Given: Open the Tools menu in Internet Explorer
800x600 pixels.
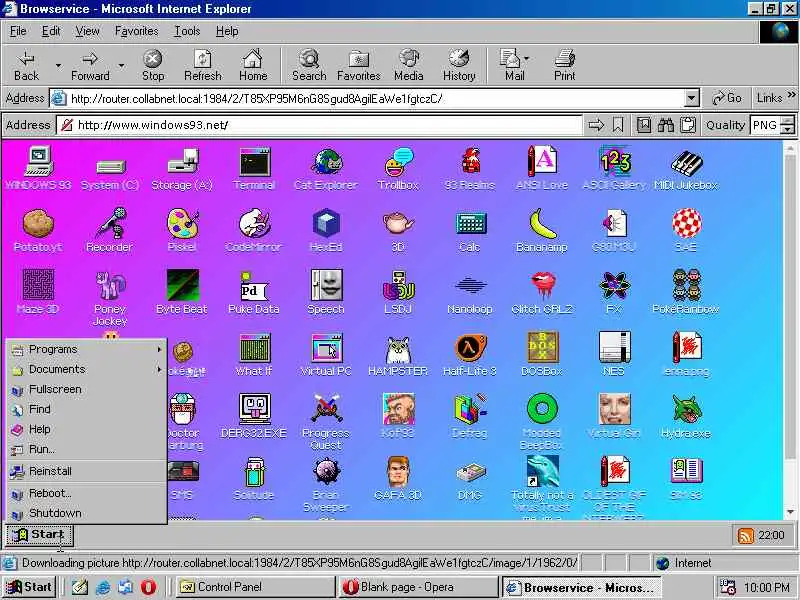Looking at the screenshot, I should tap(187, 31).
